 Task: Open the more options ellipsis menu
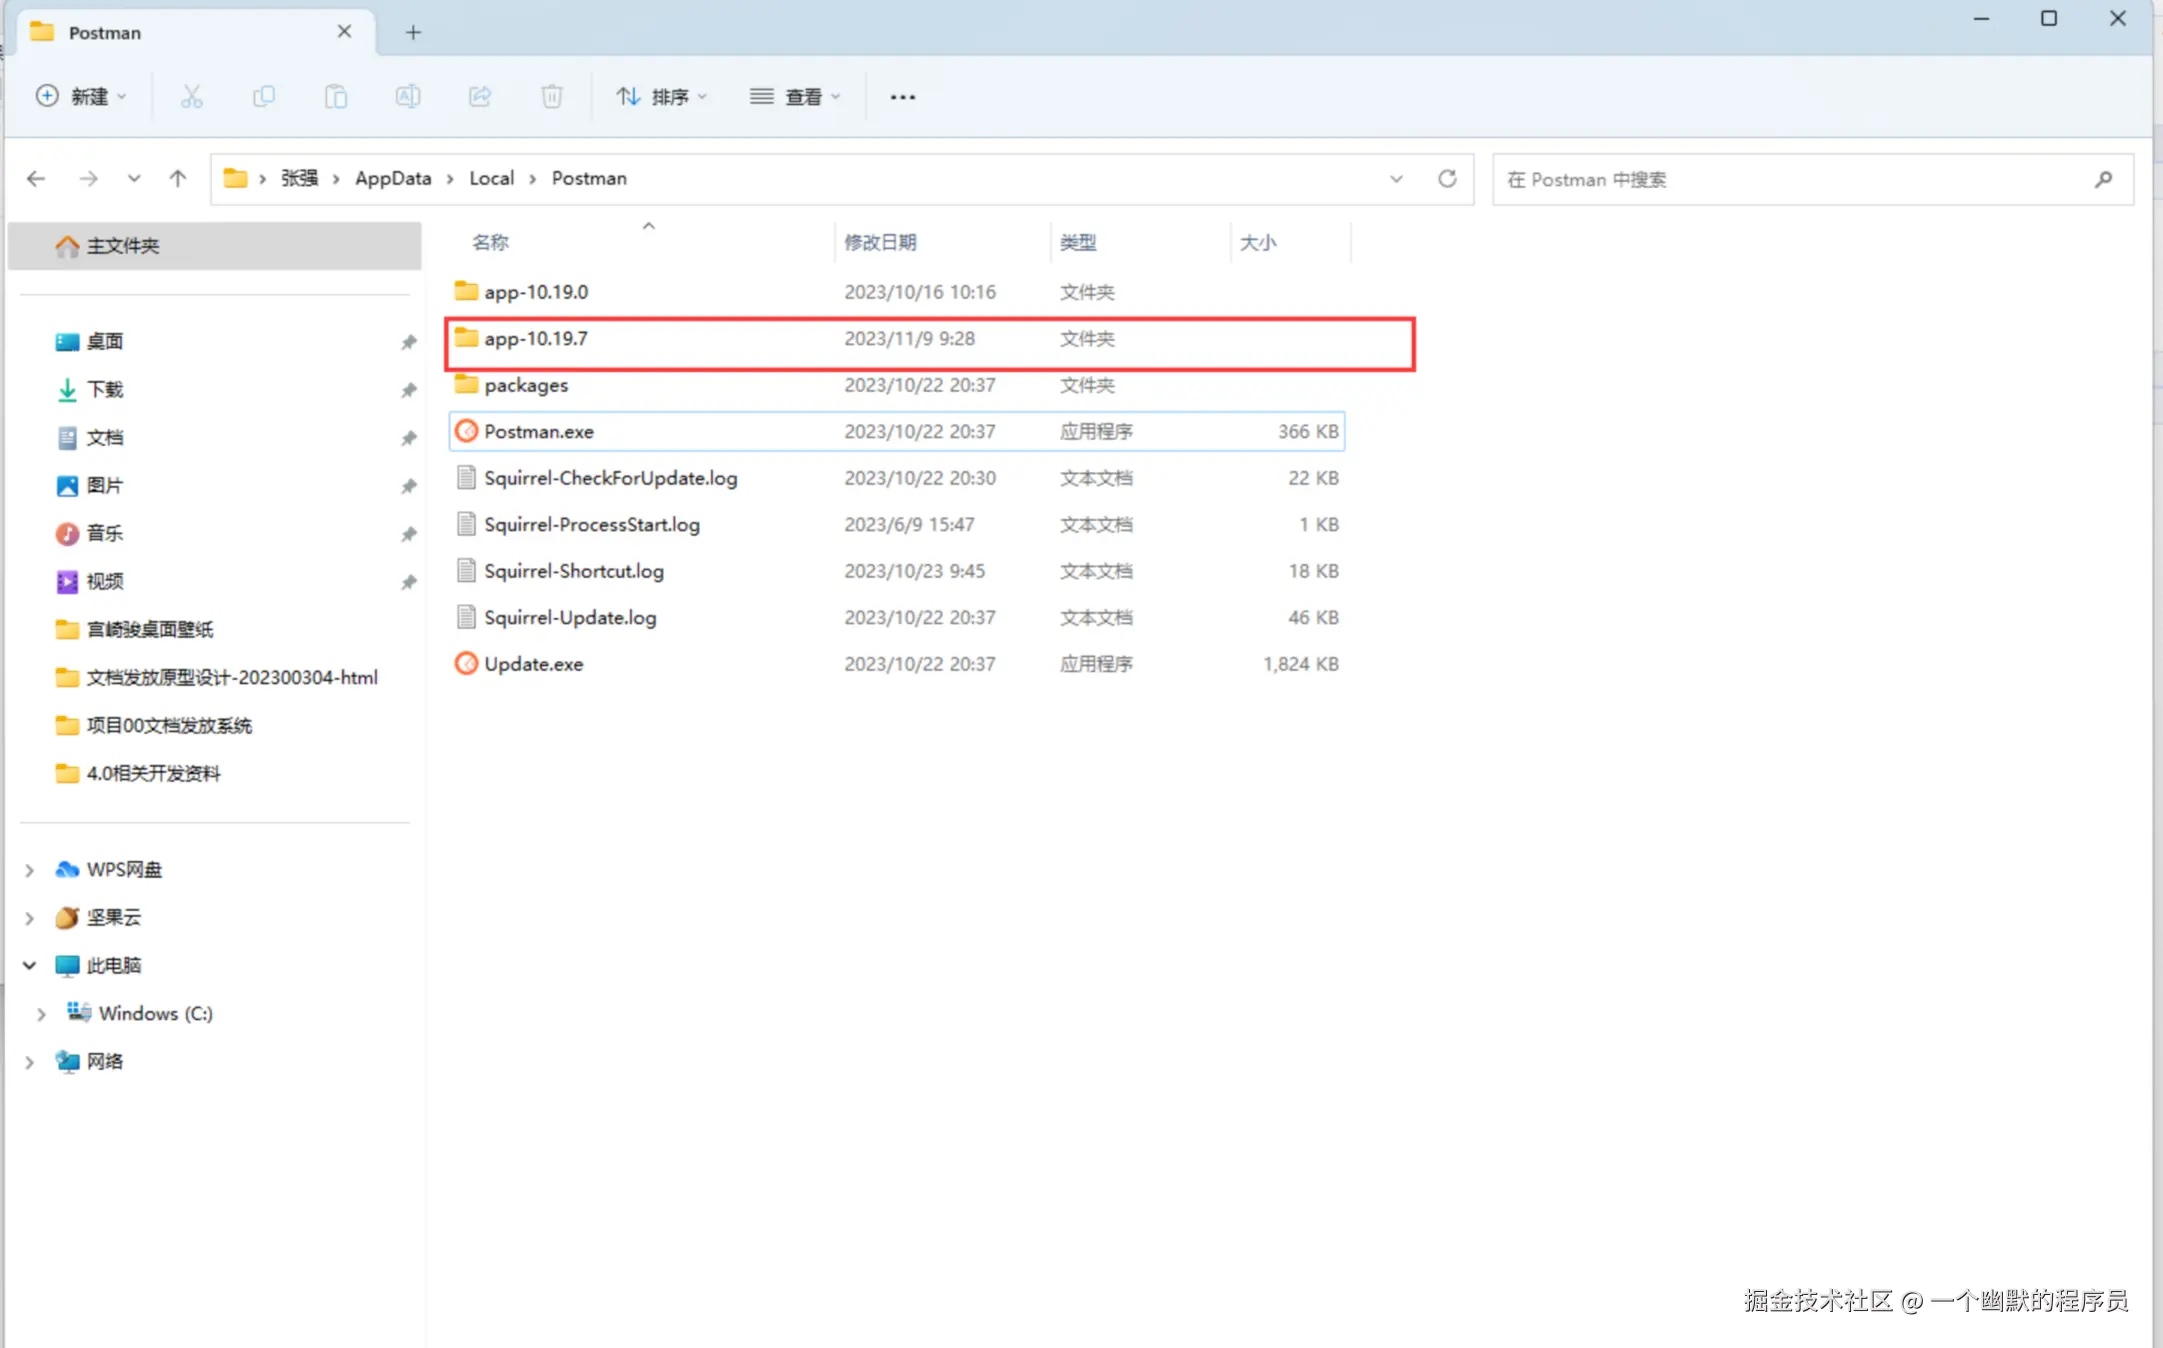tap(903, 97)
